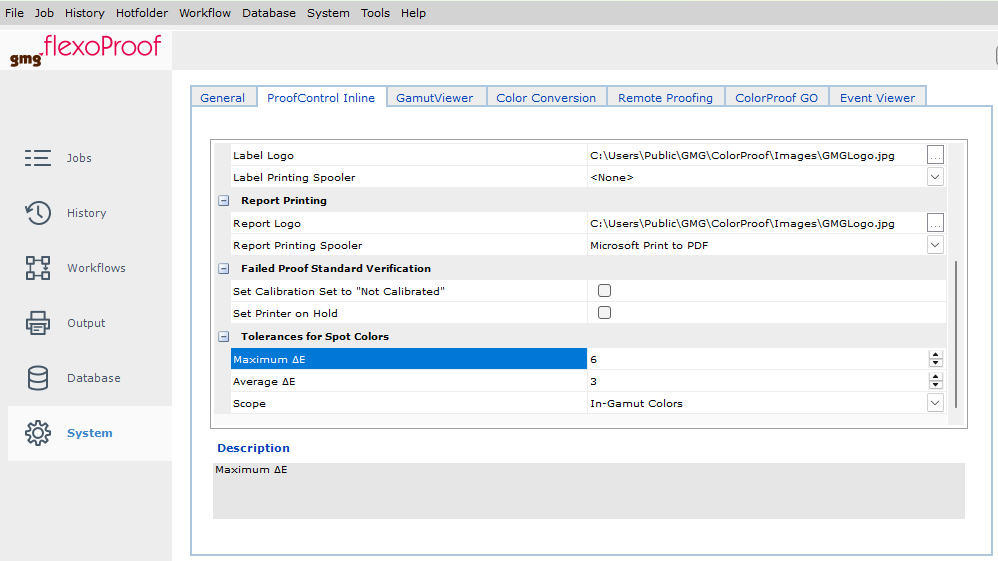The image size is (998, 561).
Task: Collapse Tolerances for Spot Colors section
Action: tap(223, 337)
